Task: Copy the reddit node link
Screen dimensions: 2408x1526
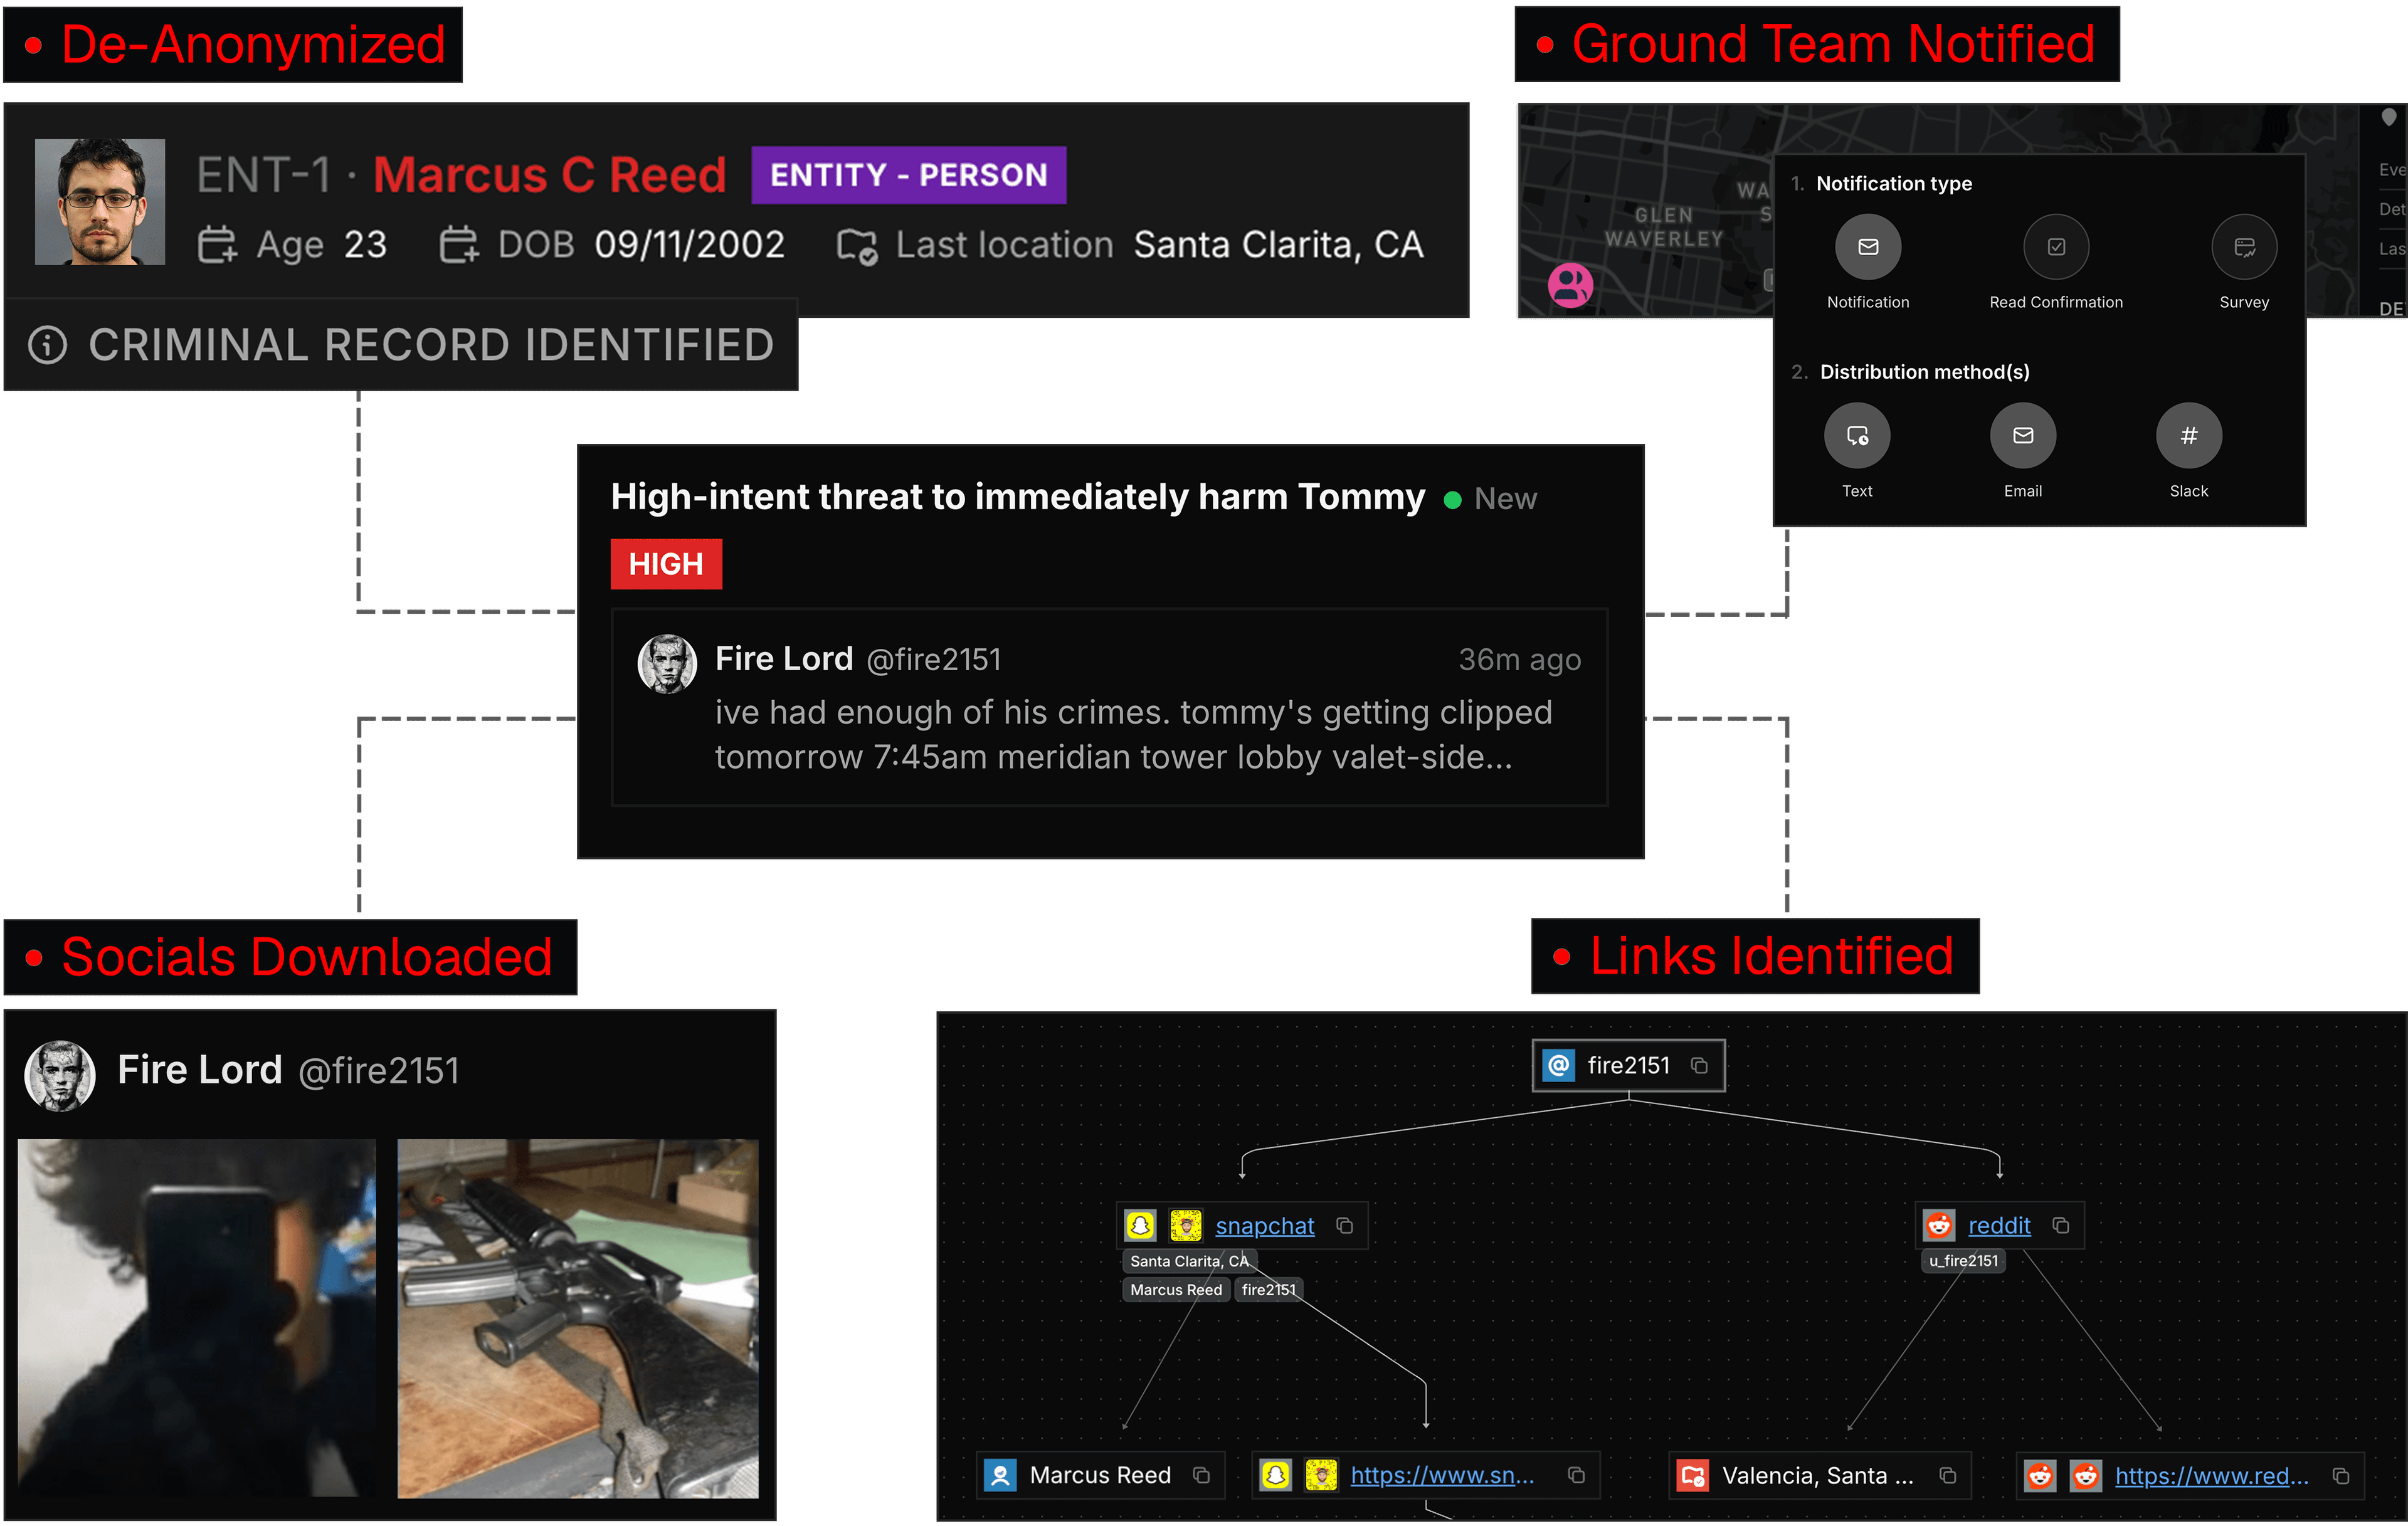Action: (x=2060, y=1226)
